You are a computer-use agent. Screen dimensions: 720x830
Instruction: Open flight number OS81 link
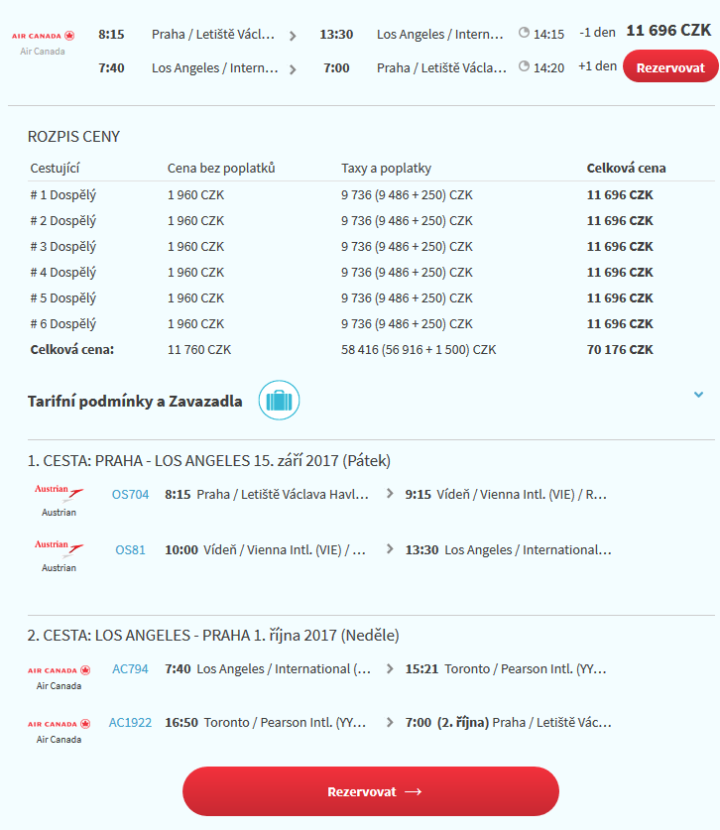coord(130,549)
